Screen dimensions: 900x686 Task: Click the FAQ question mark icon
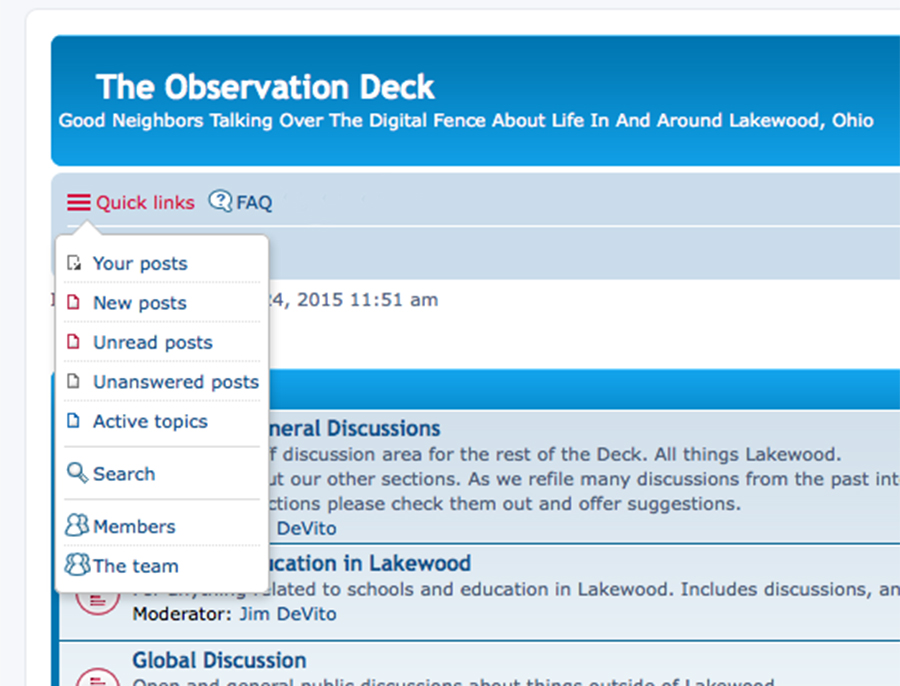click(220, 202)
